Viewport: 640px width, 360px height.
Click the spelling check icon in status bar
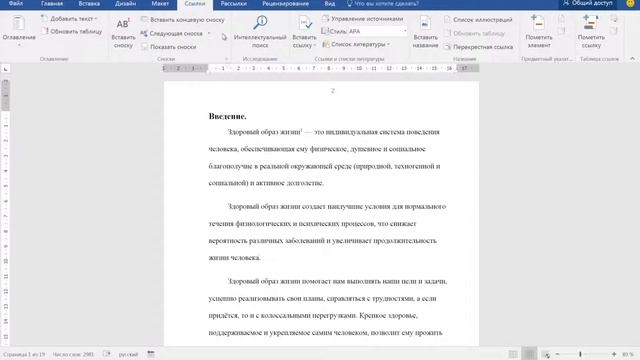tap(107, 354)
